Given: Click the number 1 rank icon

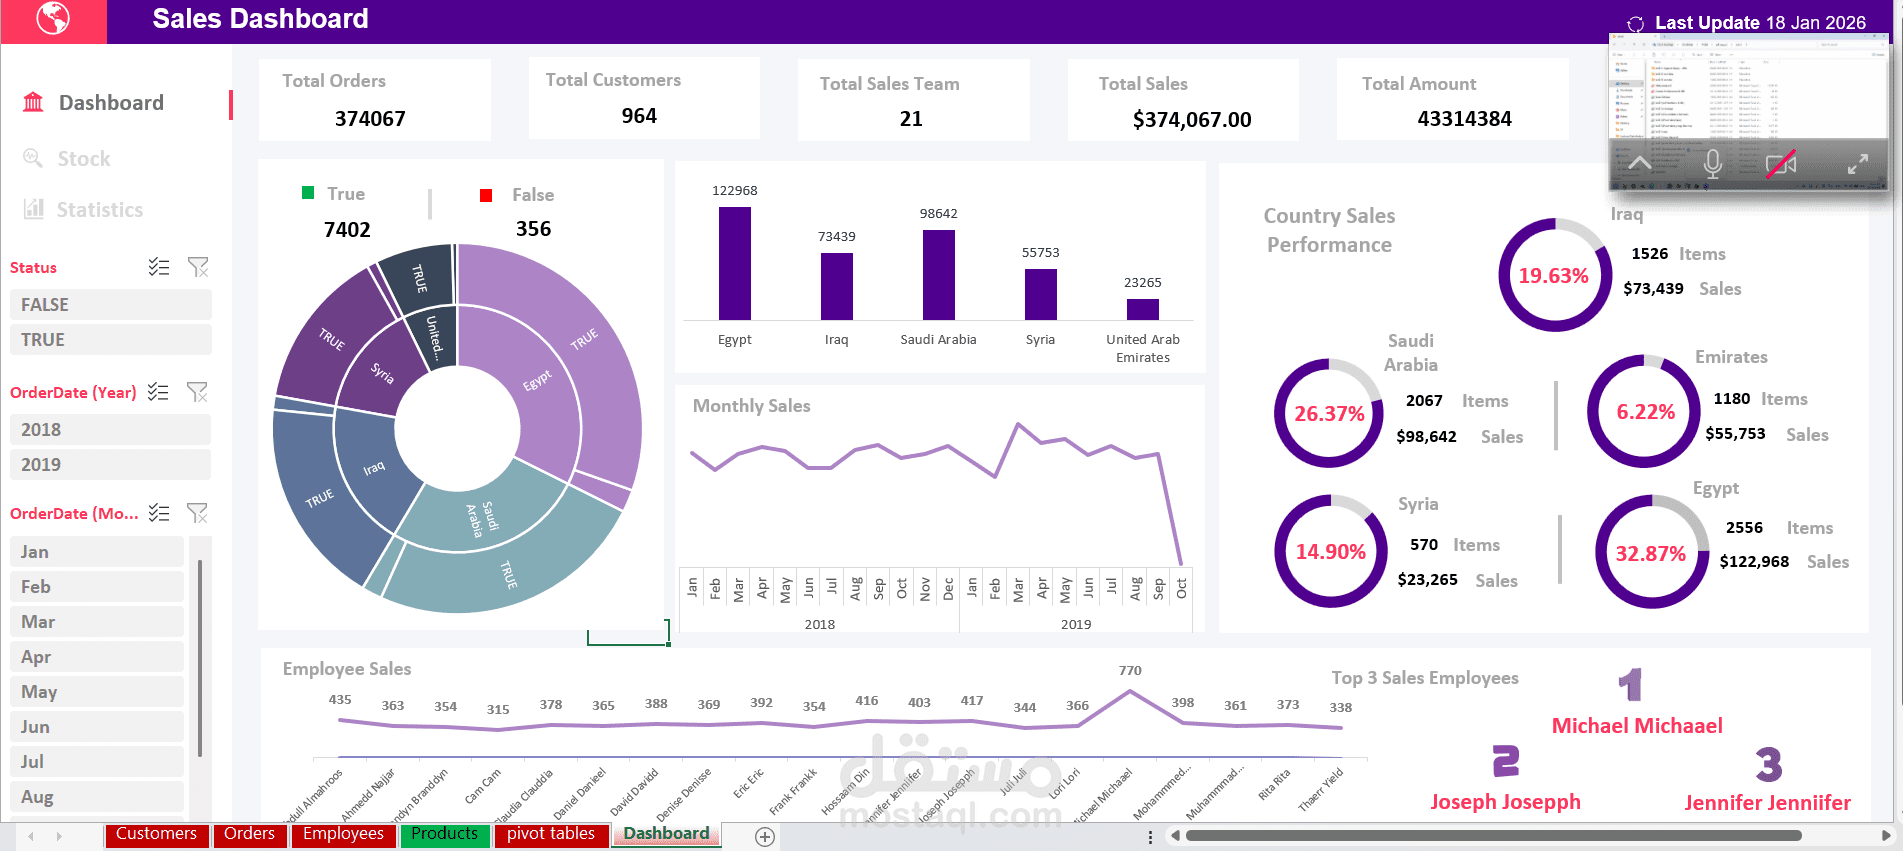Looking at the screenshot, I should pyautogui.click(x=1630, y=685).
